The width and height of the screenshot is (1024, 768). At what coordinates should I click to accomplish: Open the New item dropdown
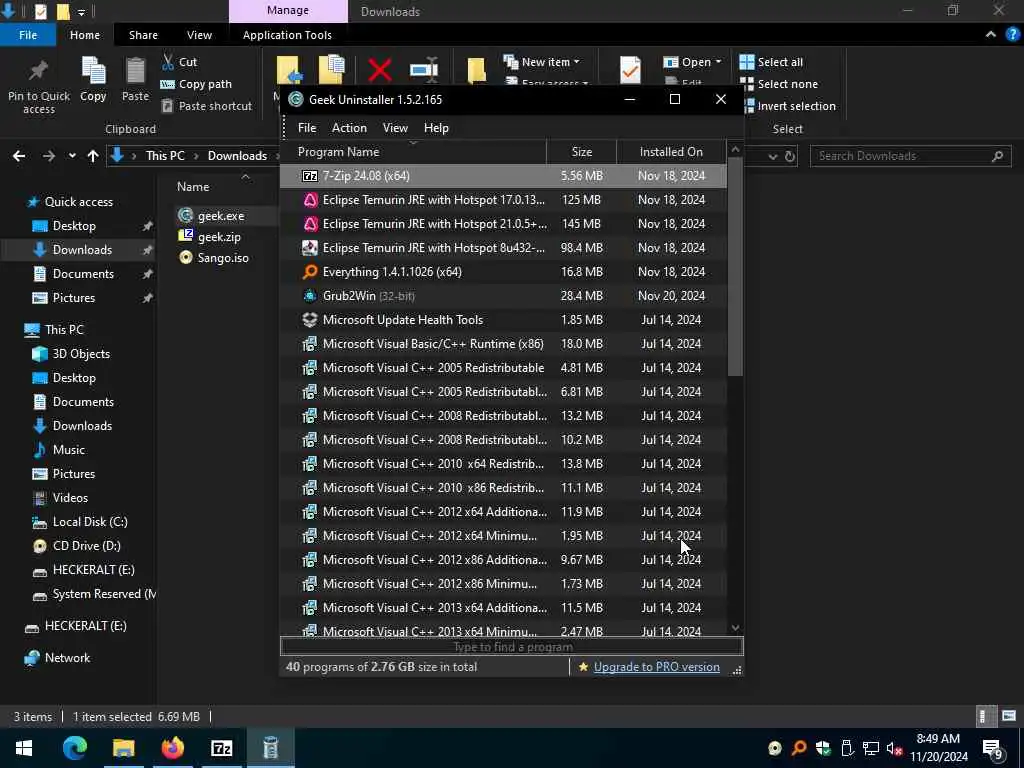(x=541, y=62)
